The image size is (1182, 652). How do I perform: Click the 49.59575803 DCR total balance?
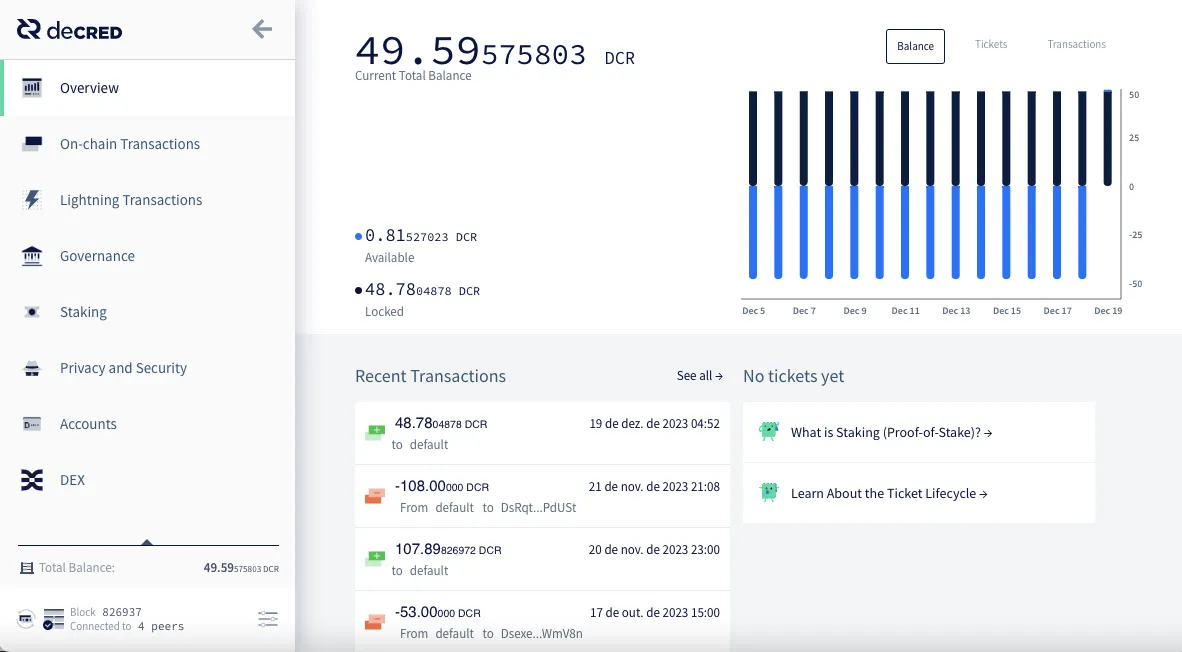(495, 52)
